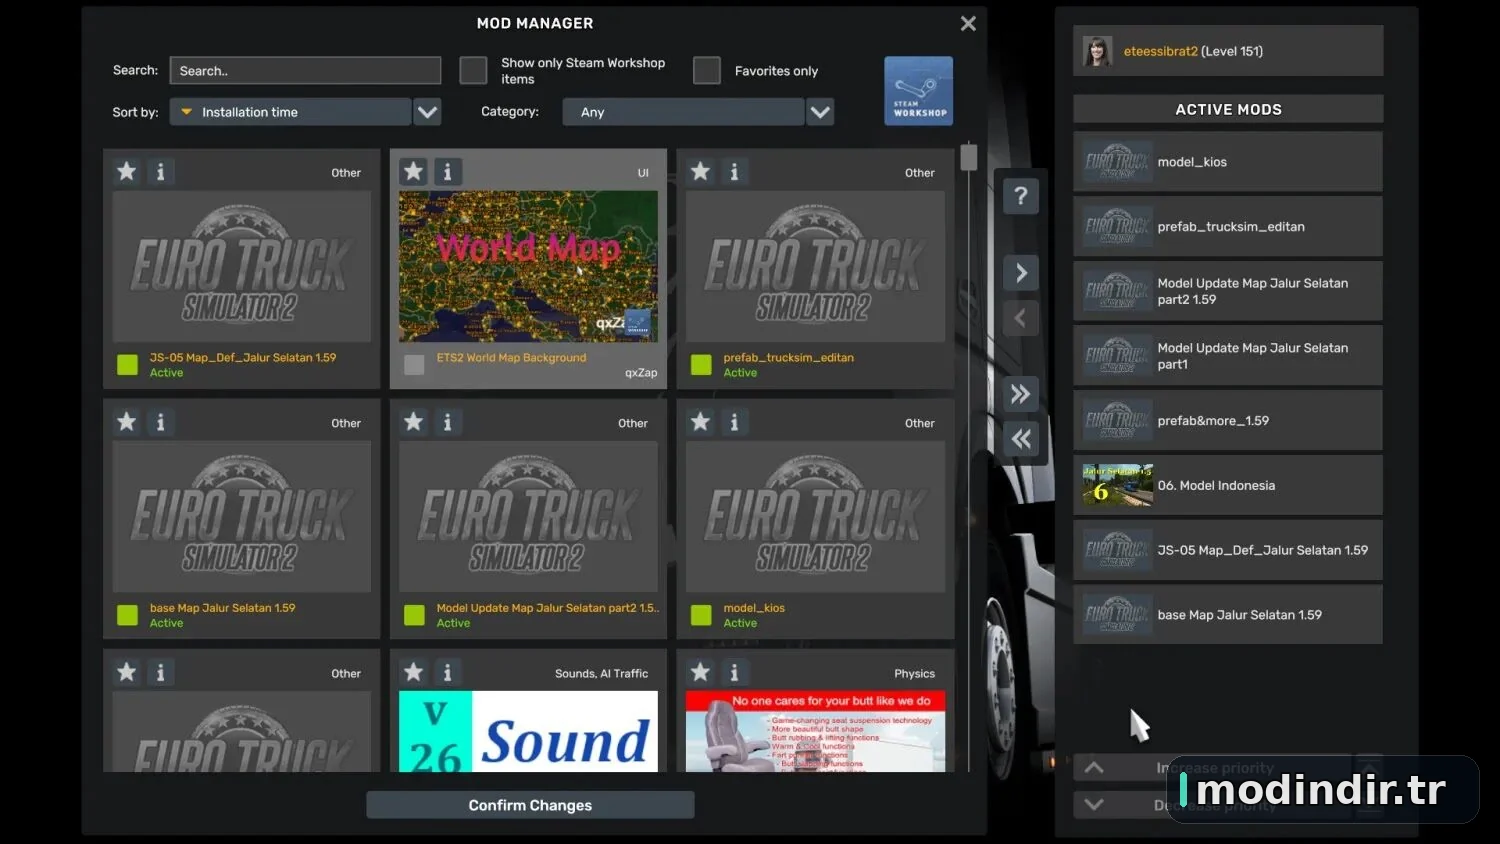Click the qxZap author label
1500x844 pixels.
coord(641,373)
